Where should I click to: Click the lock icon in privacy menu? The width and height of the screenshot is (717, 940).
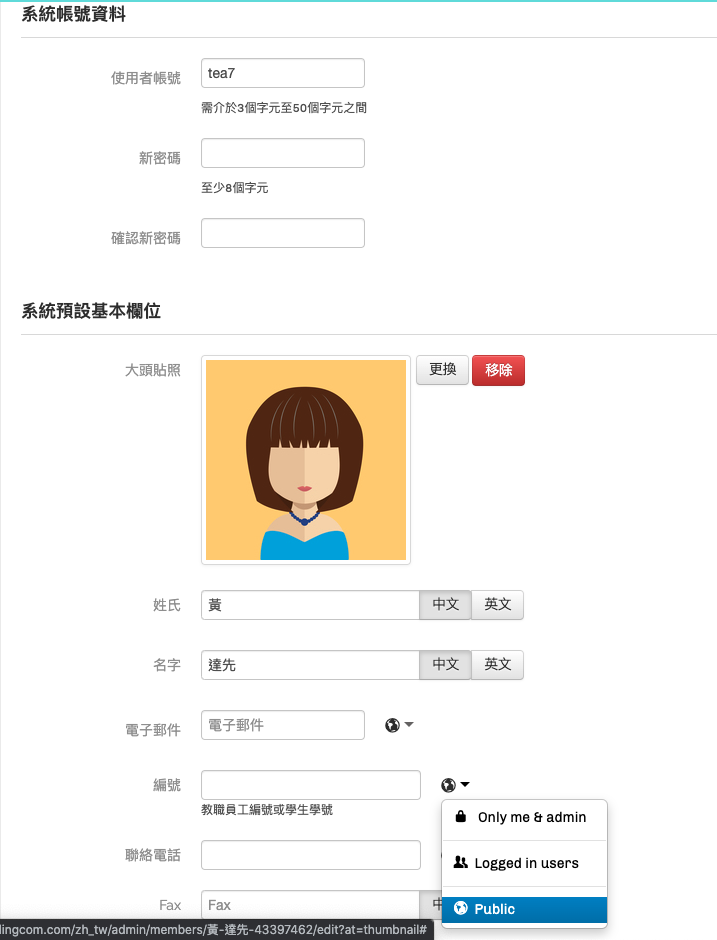coord(461,817)
